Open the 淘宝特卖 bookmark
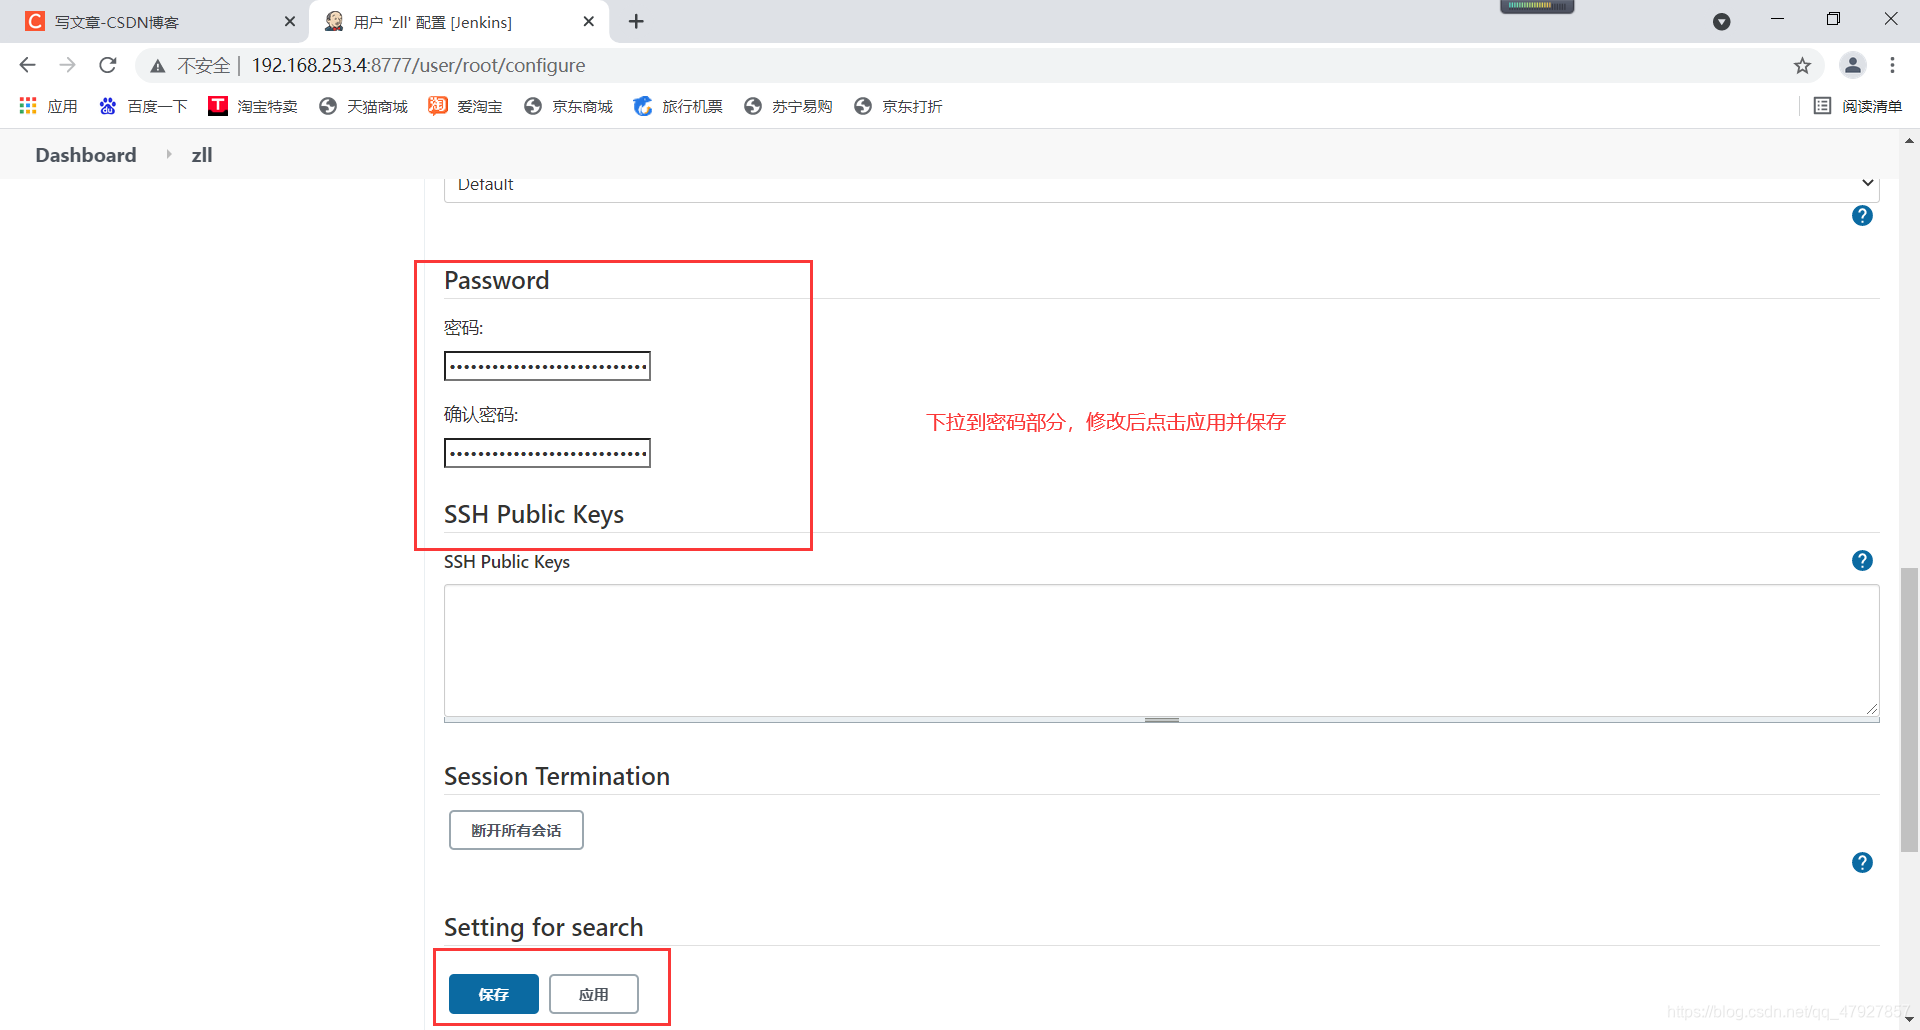 [x=253, y=106]
